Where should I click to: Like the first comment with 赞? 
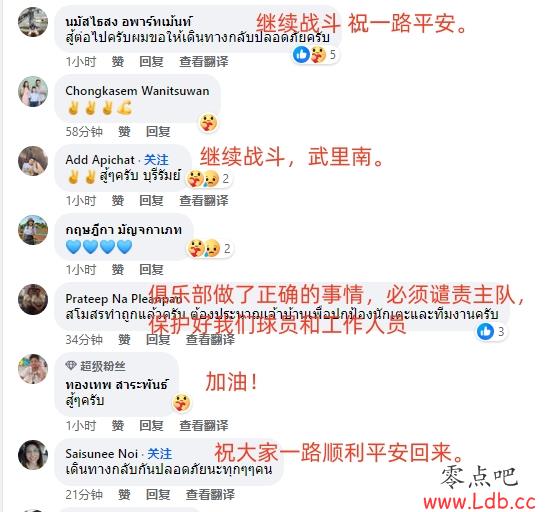pyautogui.click(x=118, y=62)
